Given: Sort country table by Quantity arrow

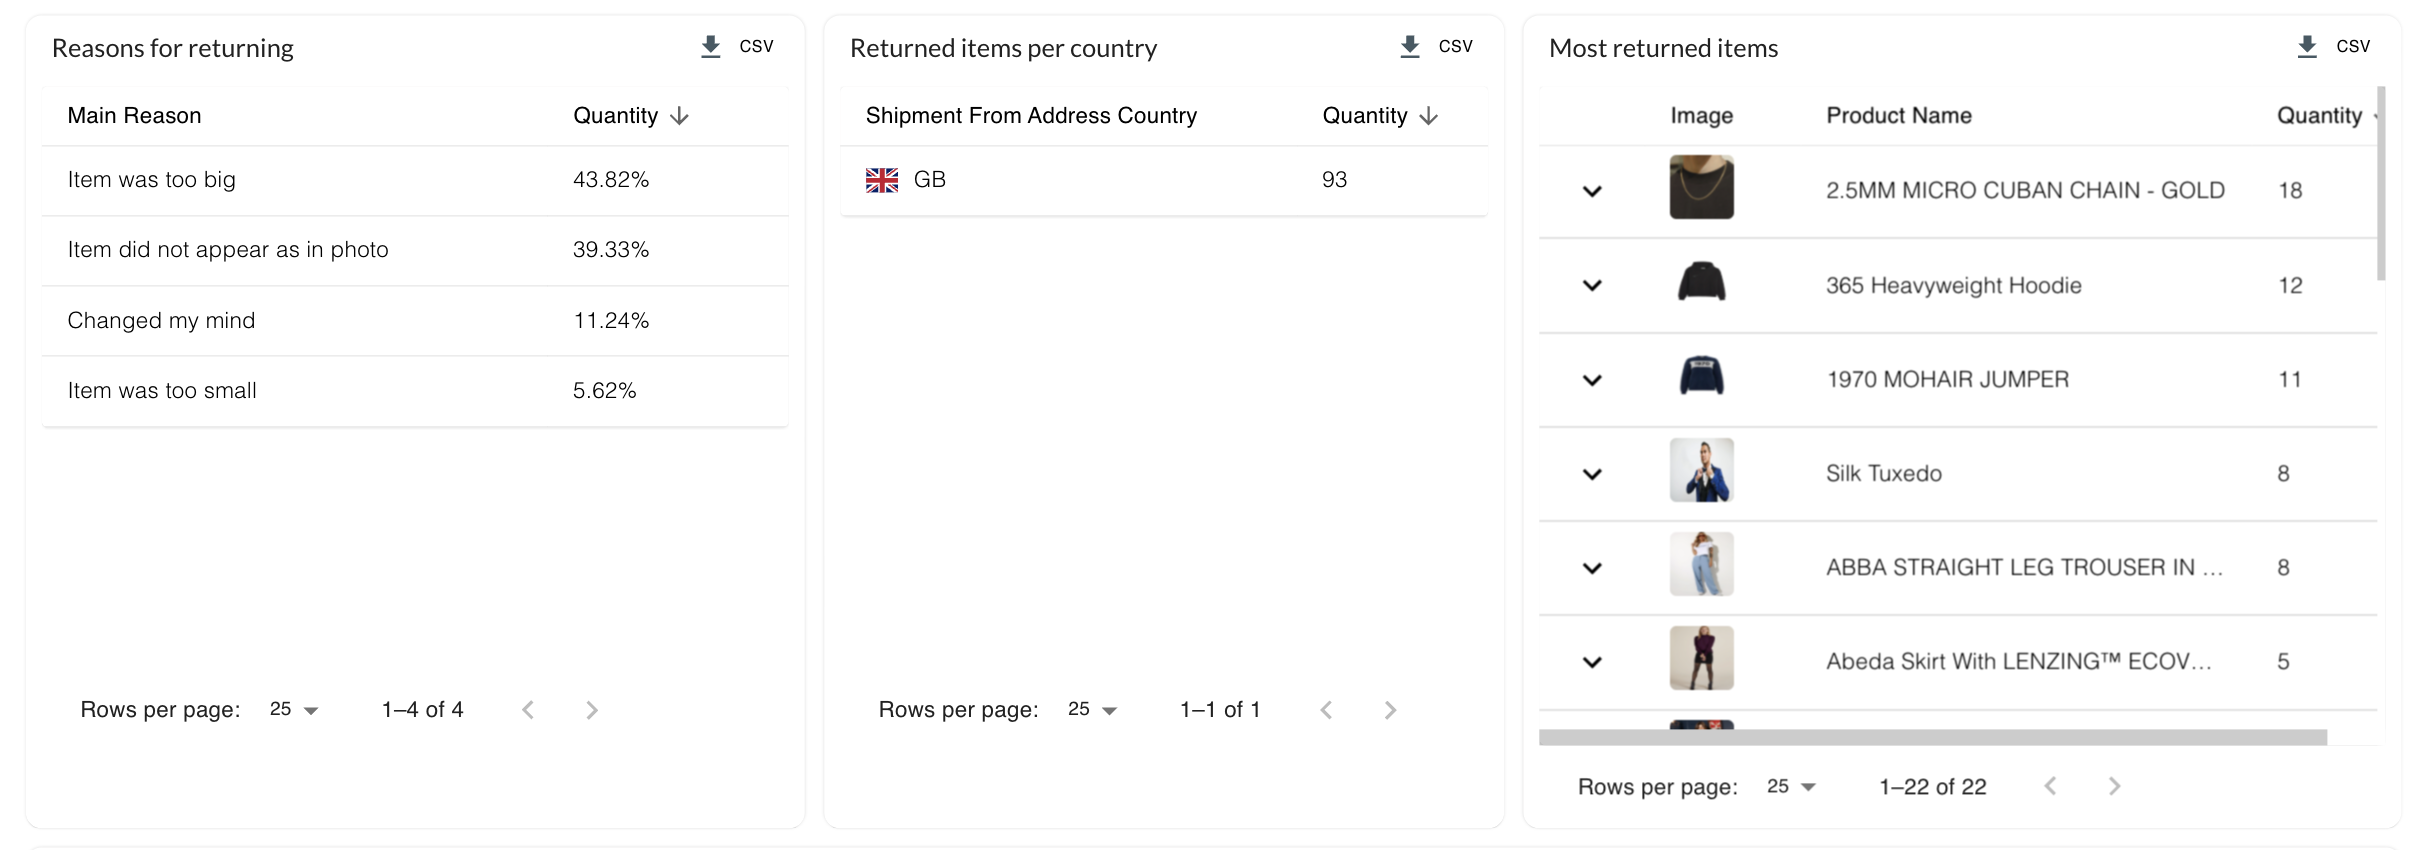Looking at the screenshot, I should click(1429, 116).
